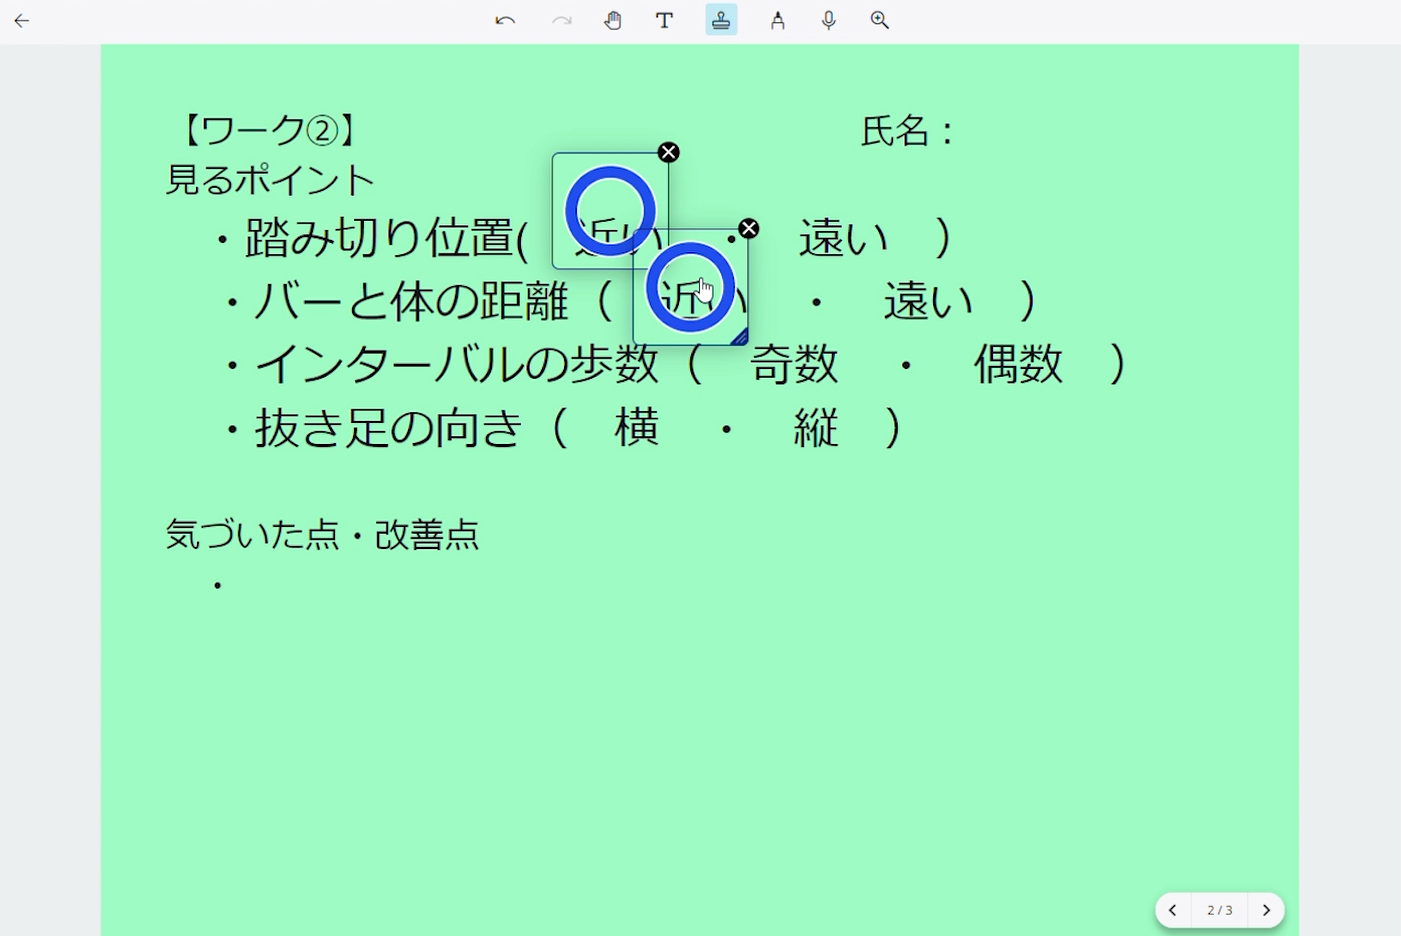Click the 氏名： label
Screen dimensions: 1401x936
coord(909,131)
